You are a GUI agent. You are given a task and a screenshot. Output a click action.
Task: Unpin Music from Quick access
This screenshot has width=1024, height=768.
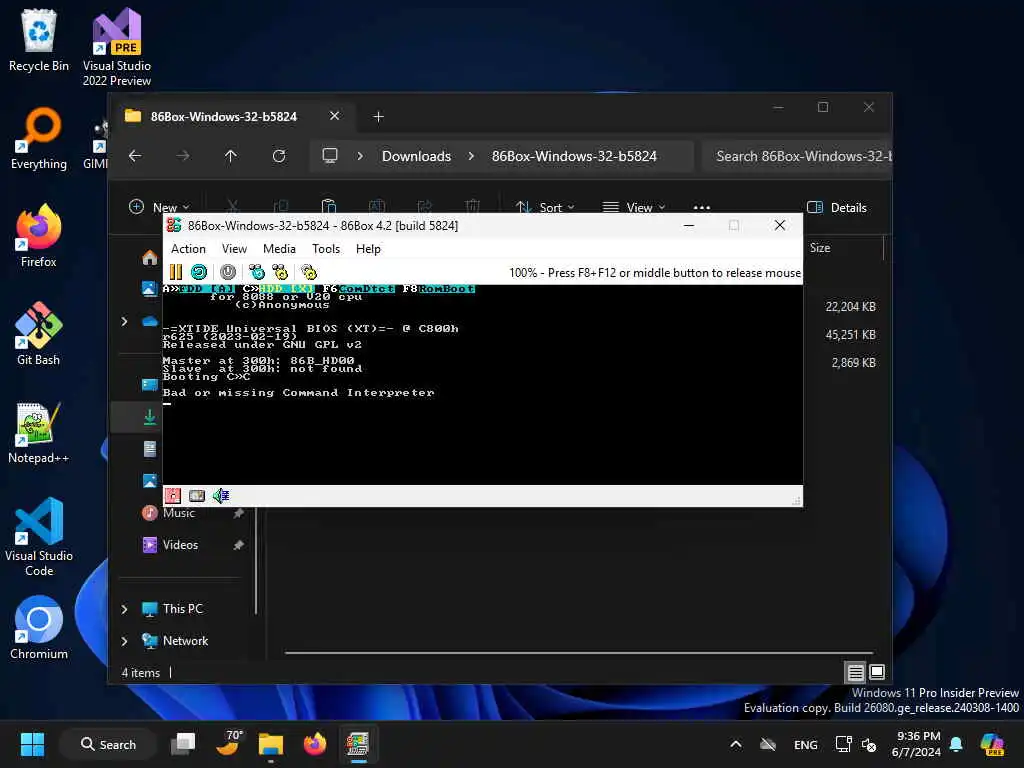pos(238,513)
